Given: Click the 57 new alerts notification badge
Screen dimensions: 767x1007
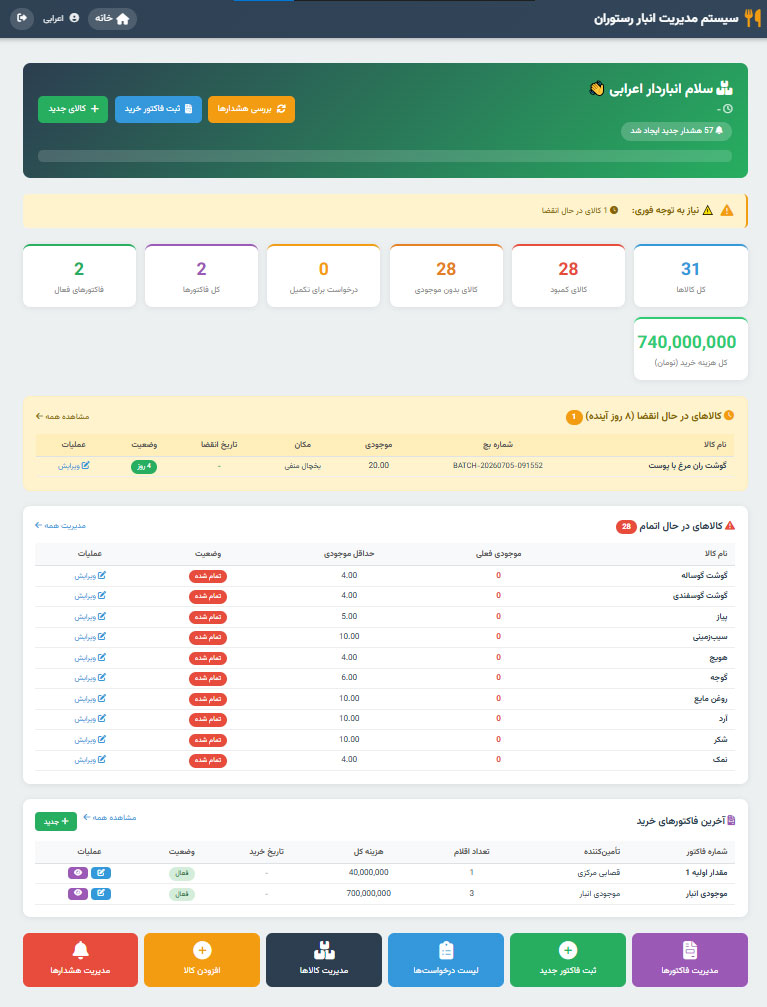Looking at the screenshot, I should click(x=676, y=130).
